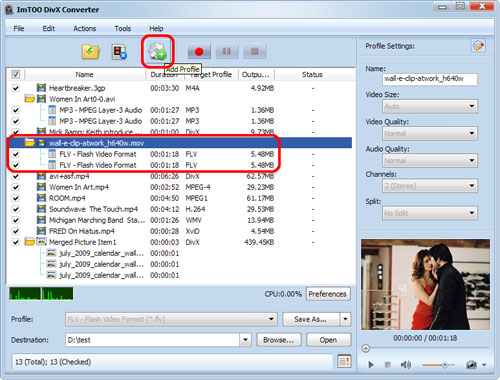Uncheck second FLV - Flash Video Format checkbox
This screenshot has height=380, width=500.
pyautogui.click(x=16, y=165)
